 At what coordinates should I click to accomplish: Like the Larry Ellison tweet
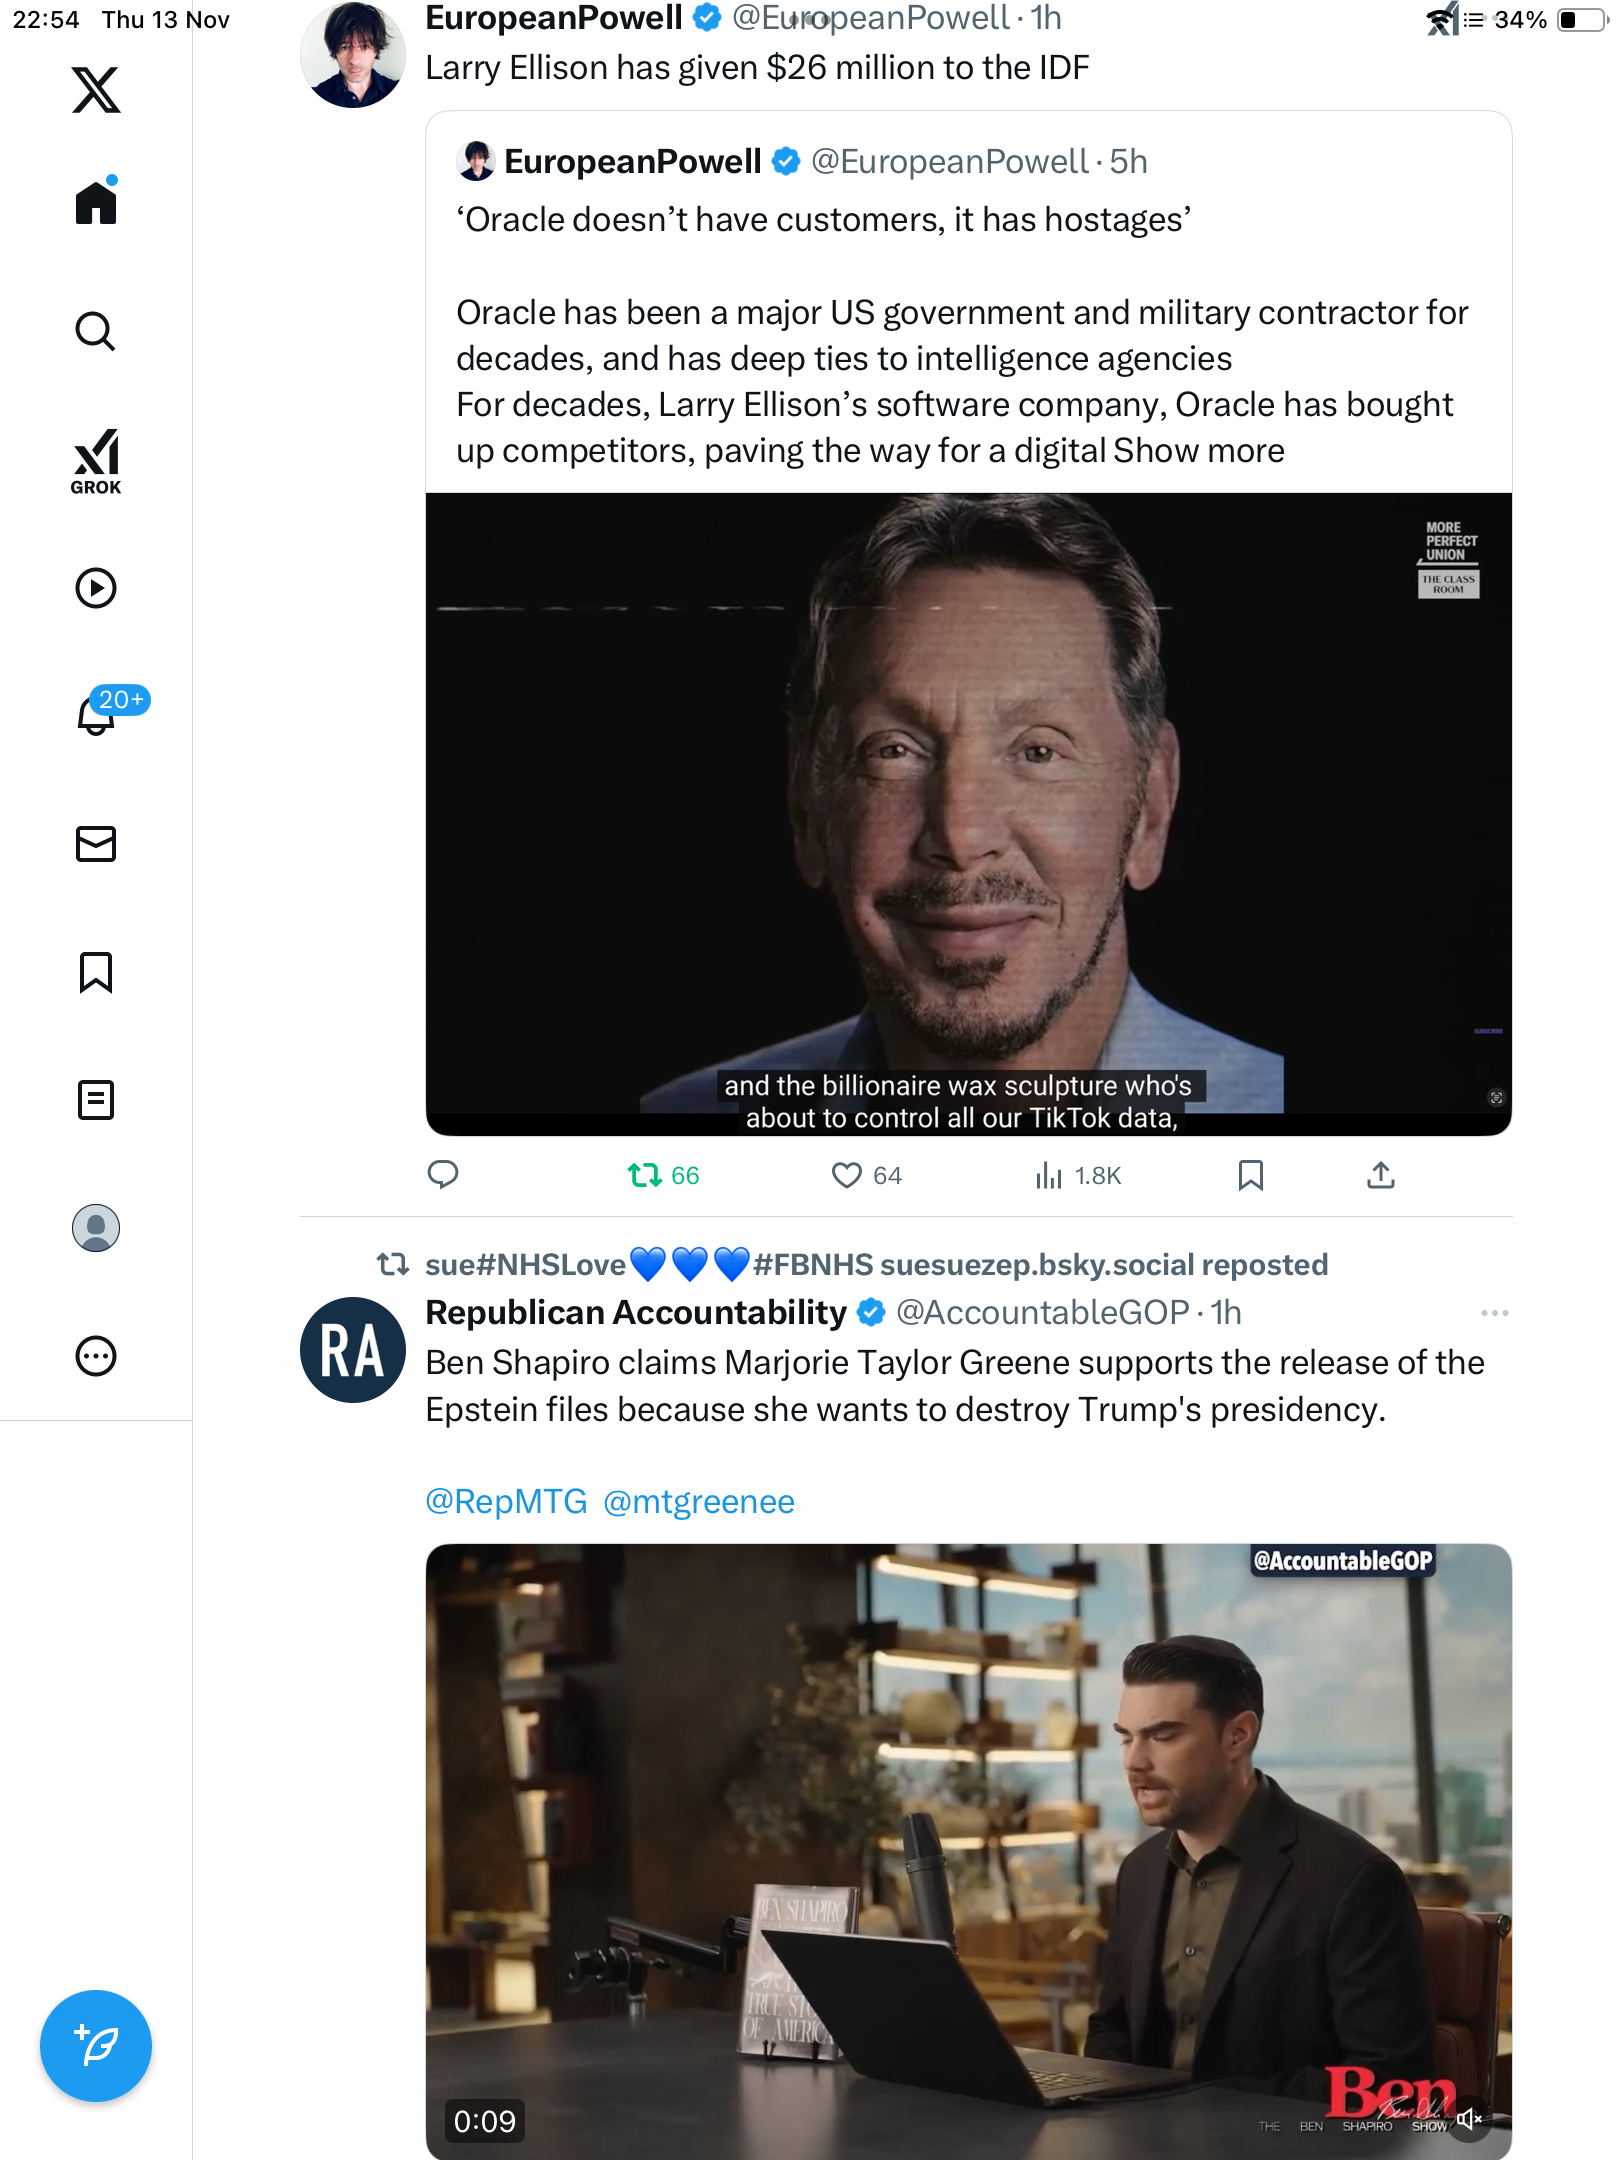tap(847, 1175)
